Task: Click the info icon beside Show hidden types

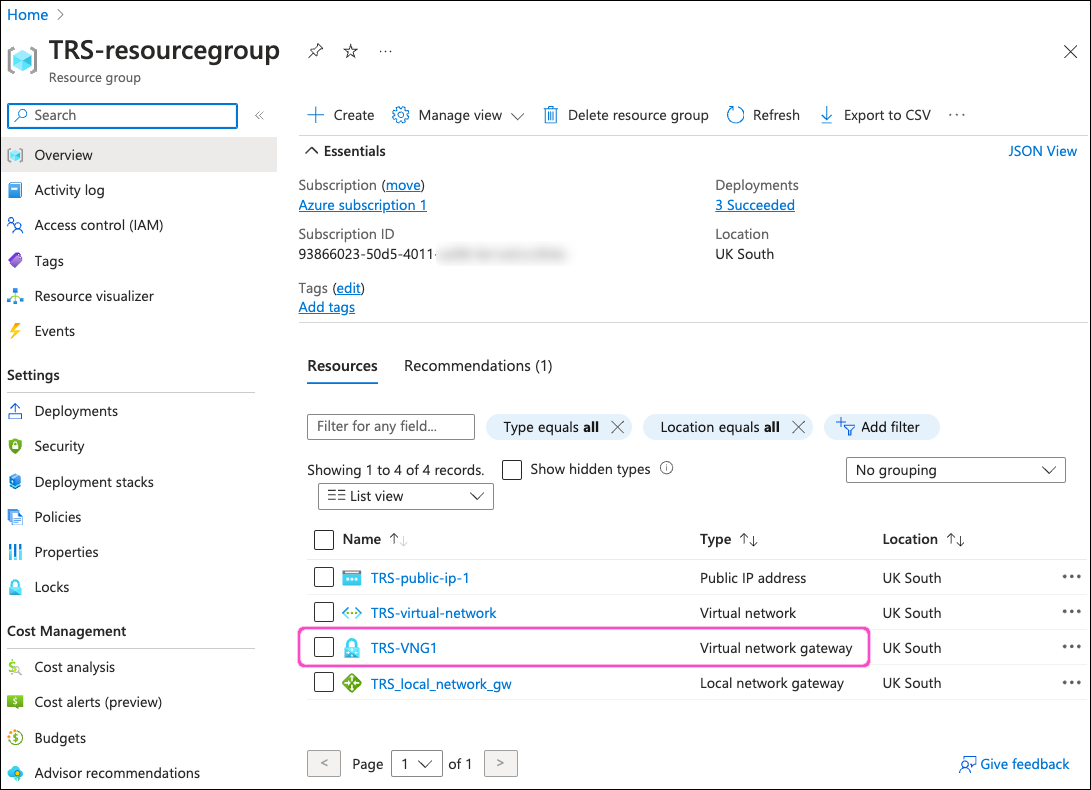Action: [x=667, y=468]
